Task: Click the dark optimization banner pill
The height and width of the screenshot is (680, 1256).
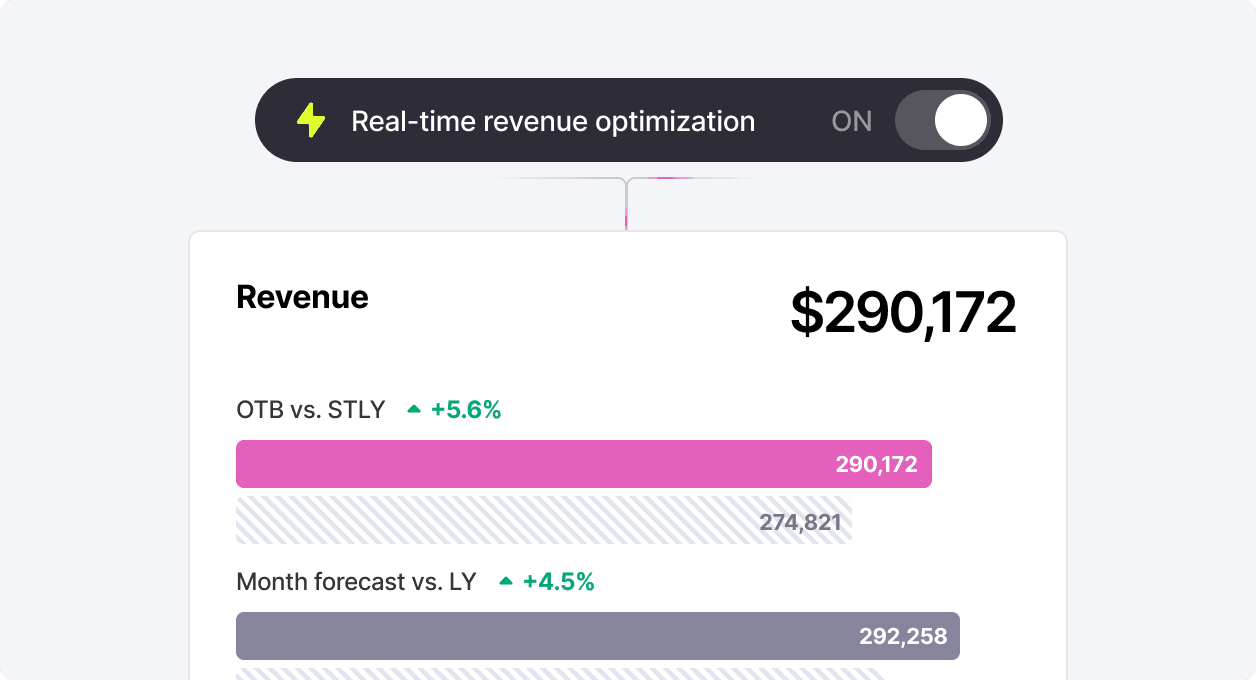Action: click(628, 120)
